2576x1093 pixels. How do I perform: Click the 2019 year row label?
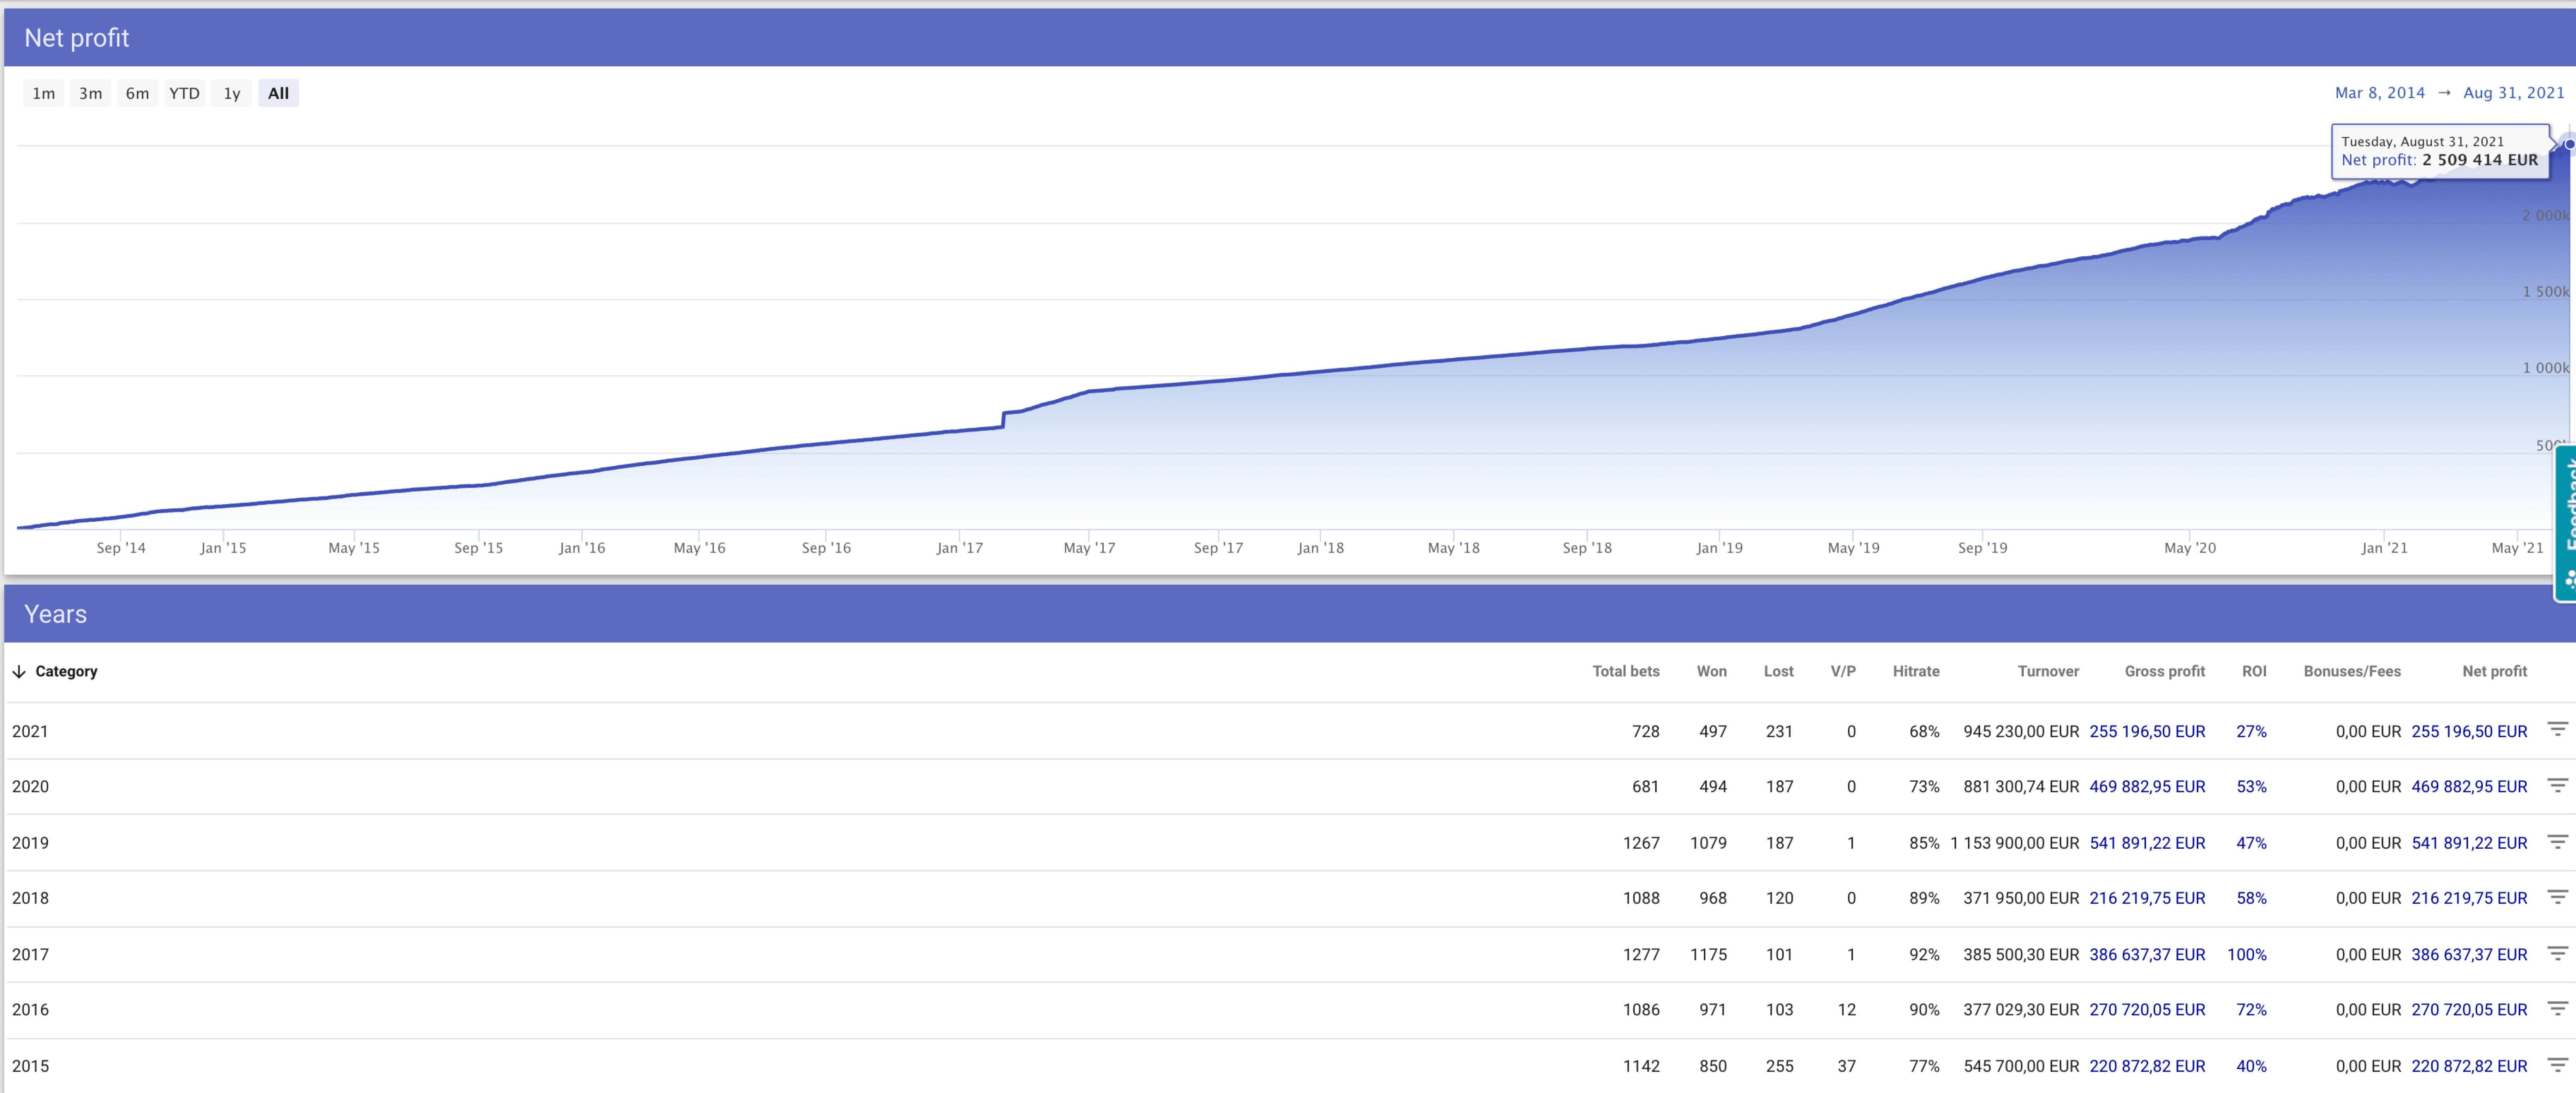(30, 843)
